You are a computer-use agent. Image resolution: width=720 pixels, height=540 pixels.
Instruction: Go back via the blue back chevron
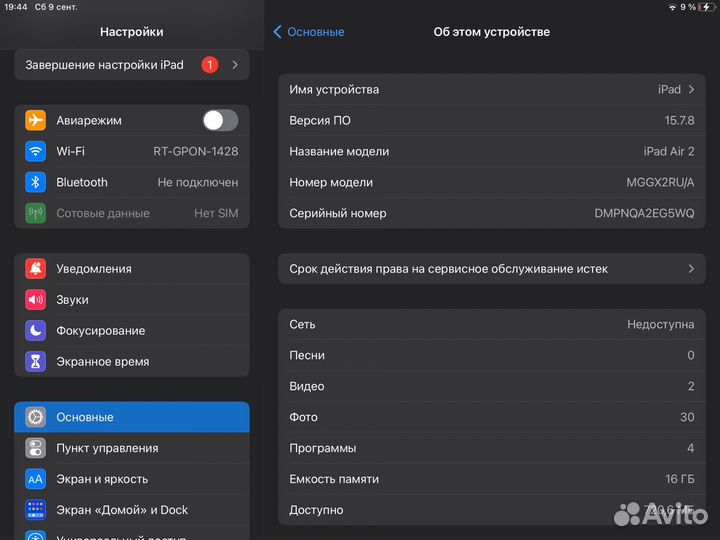277,32
